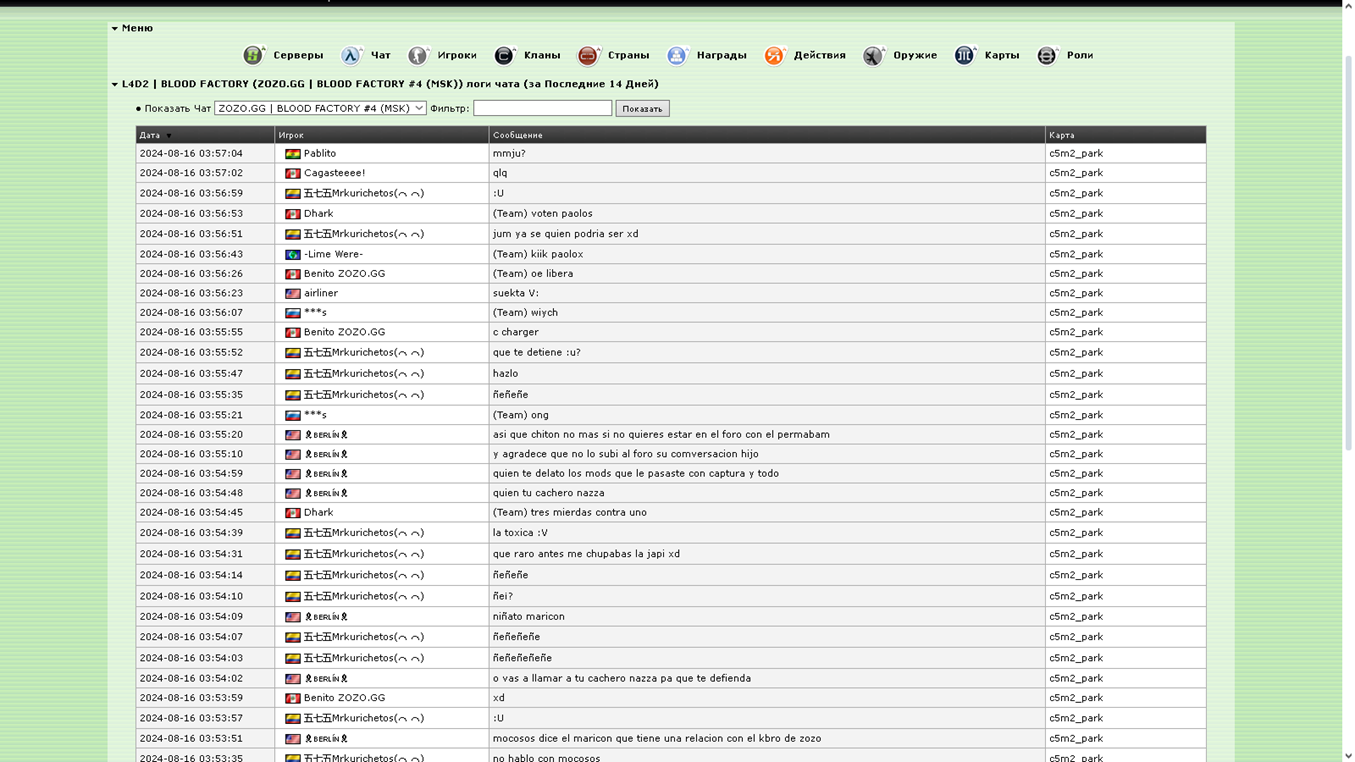Click the Действия actions icon
This screenshot has height=762, width=1355.
click(774, 55)
